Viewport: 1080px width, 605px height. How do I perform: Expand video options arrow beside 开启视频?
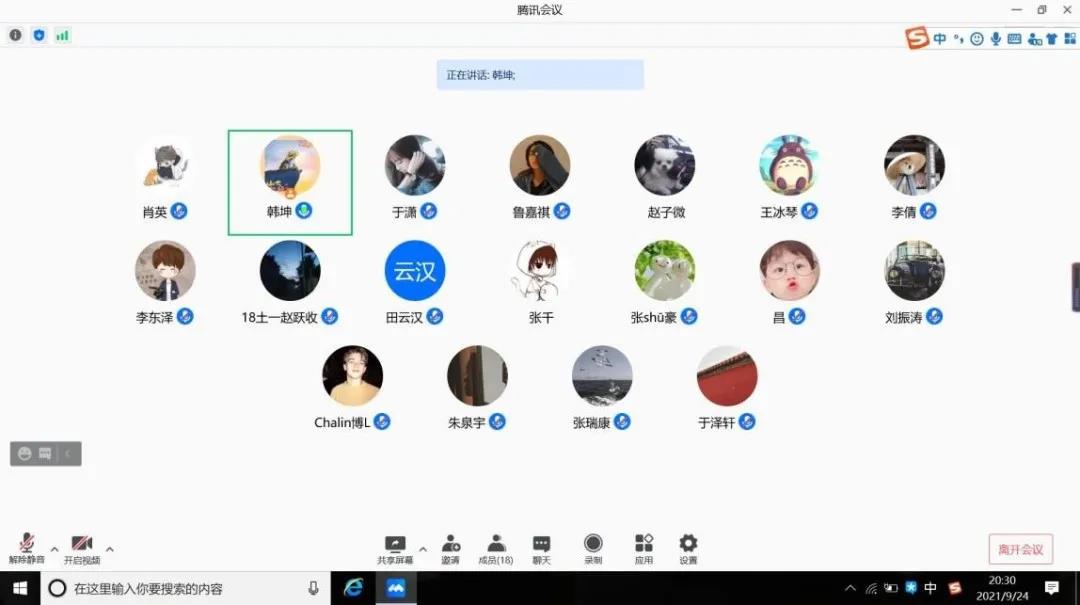[x=109, y=549]
